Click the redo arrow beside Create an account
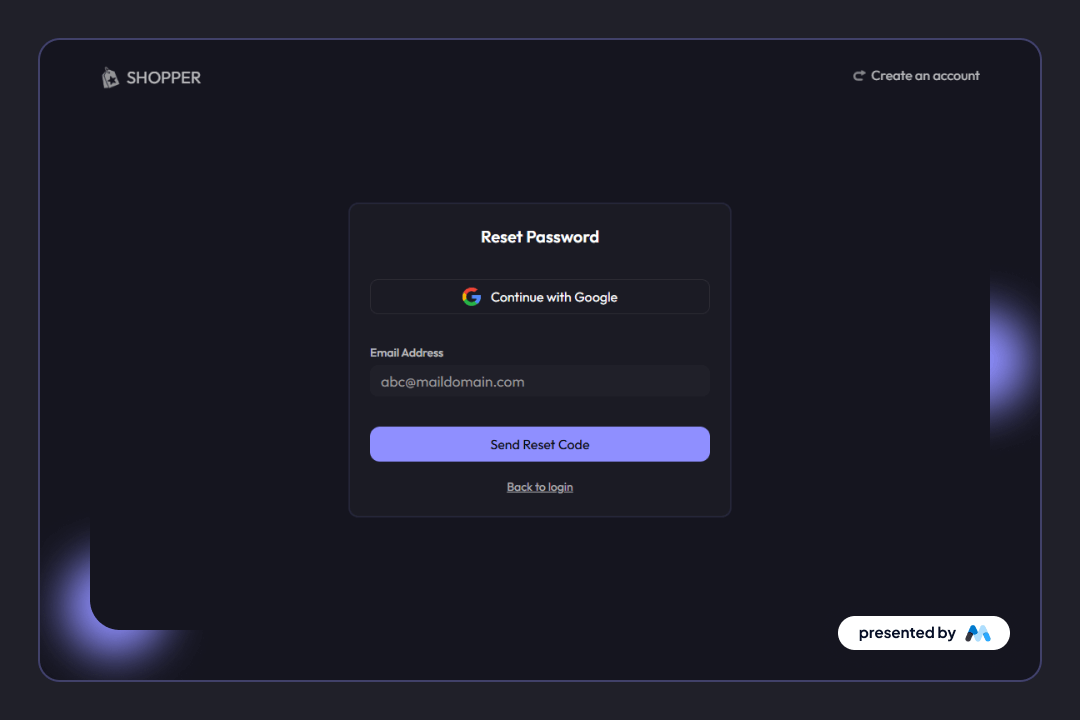This screenshot has width=1080, height=720. point(858,75)
